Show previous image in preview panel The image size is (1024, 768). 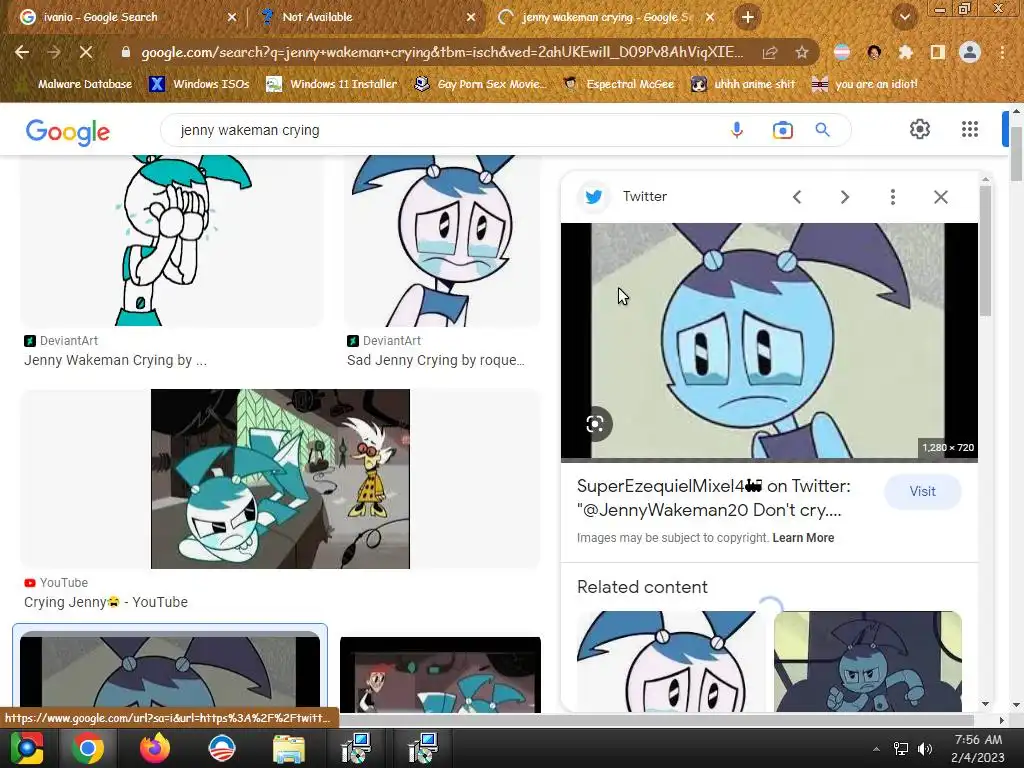click(797, 197)
